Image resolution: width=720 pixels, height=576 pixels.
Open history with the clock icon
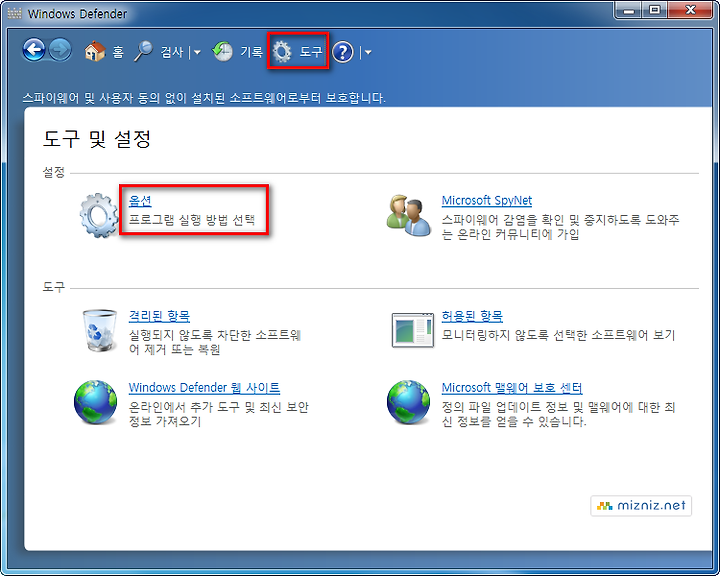click(223, 51)
